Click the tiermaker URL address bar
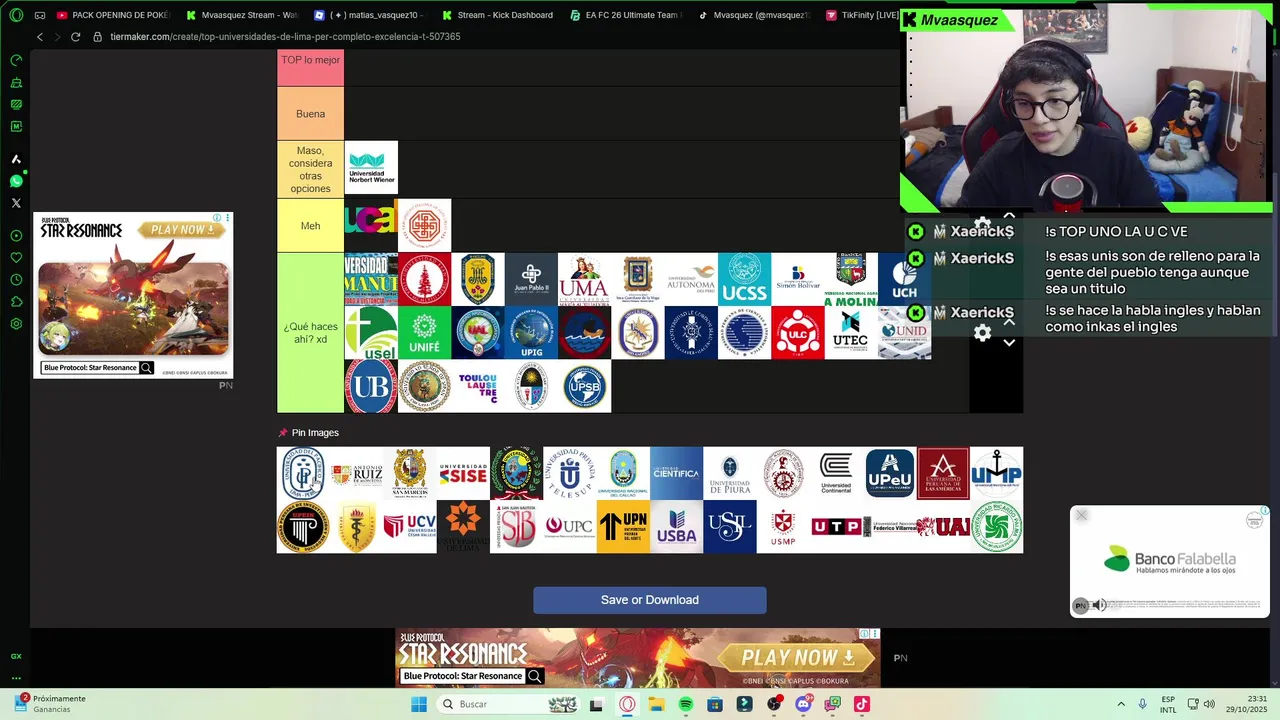Screen dimensions: 1280x720 (285, 37)
